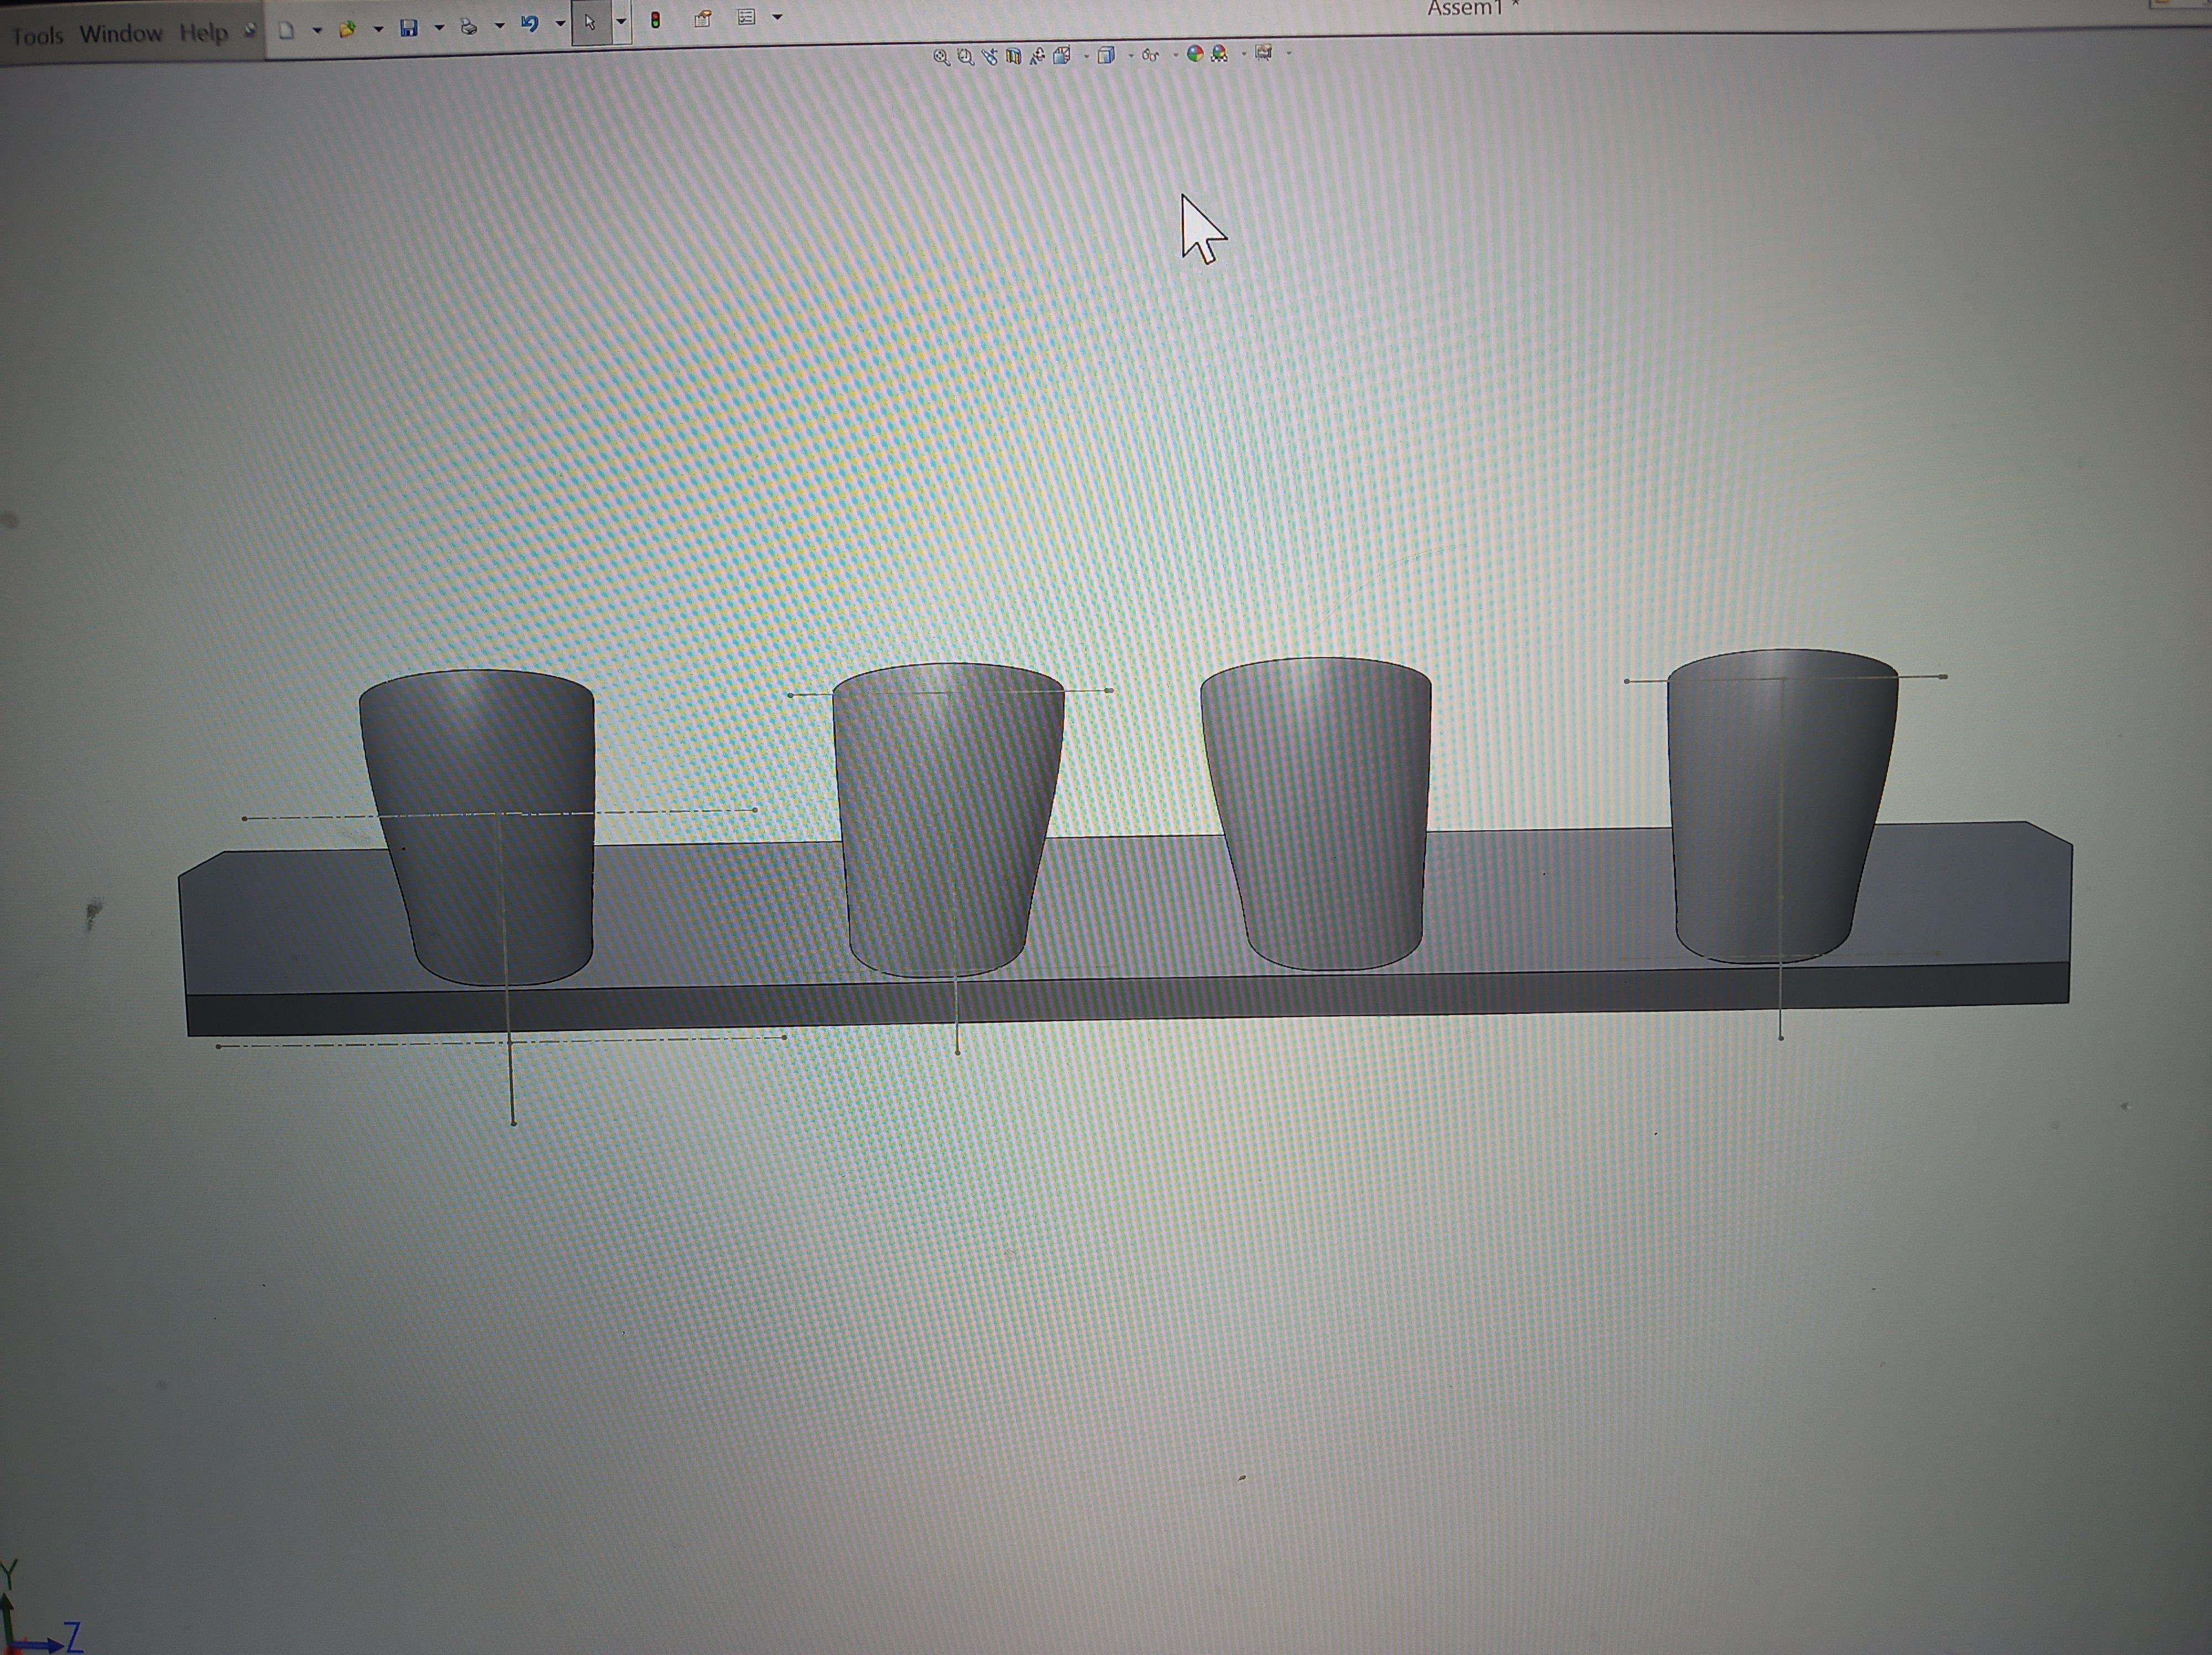
Task: Open the View Orientation cube icon
Action: coord(1062,56)
